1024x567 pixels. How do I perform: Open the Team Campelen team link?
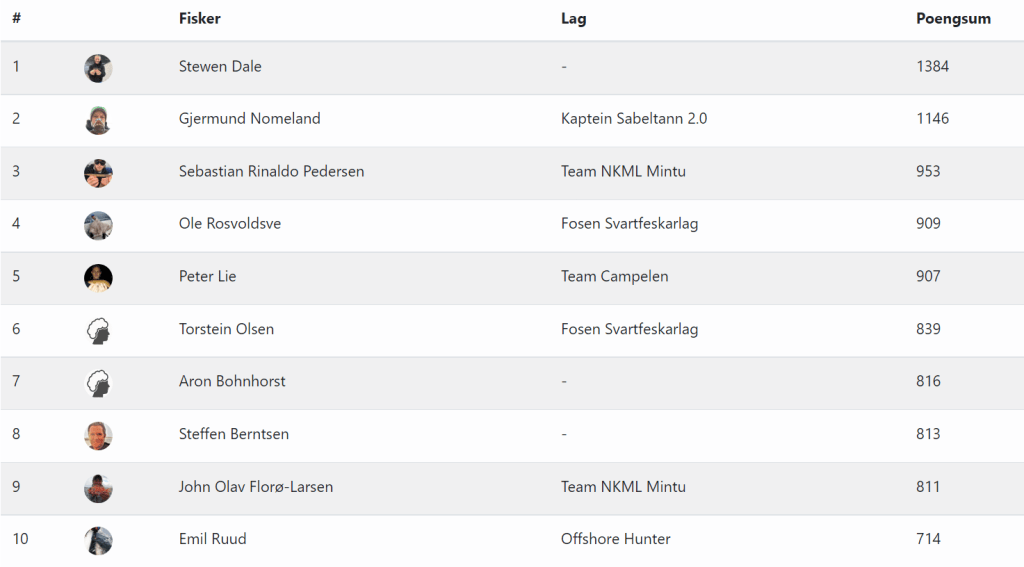tap(614, 277)
